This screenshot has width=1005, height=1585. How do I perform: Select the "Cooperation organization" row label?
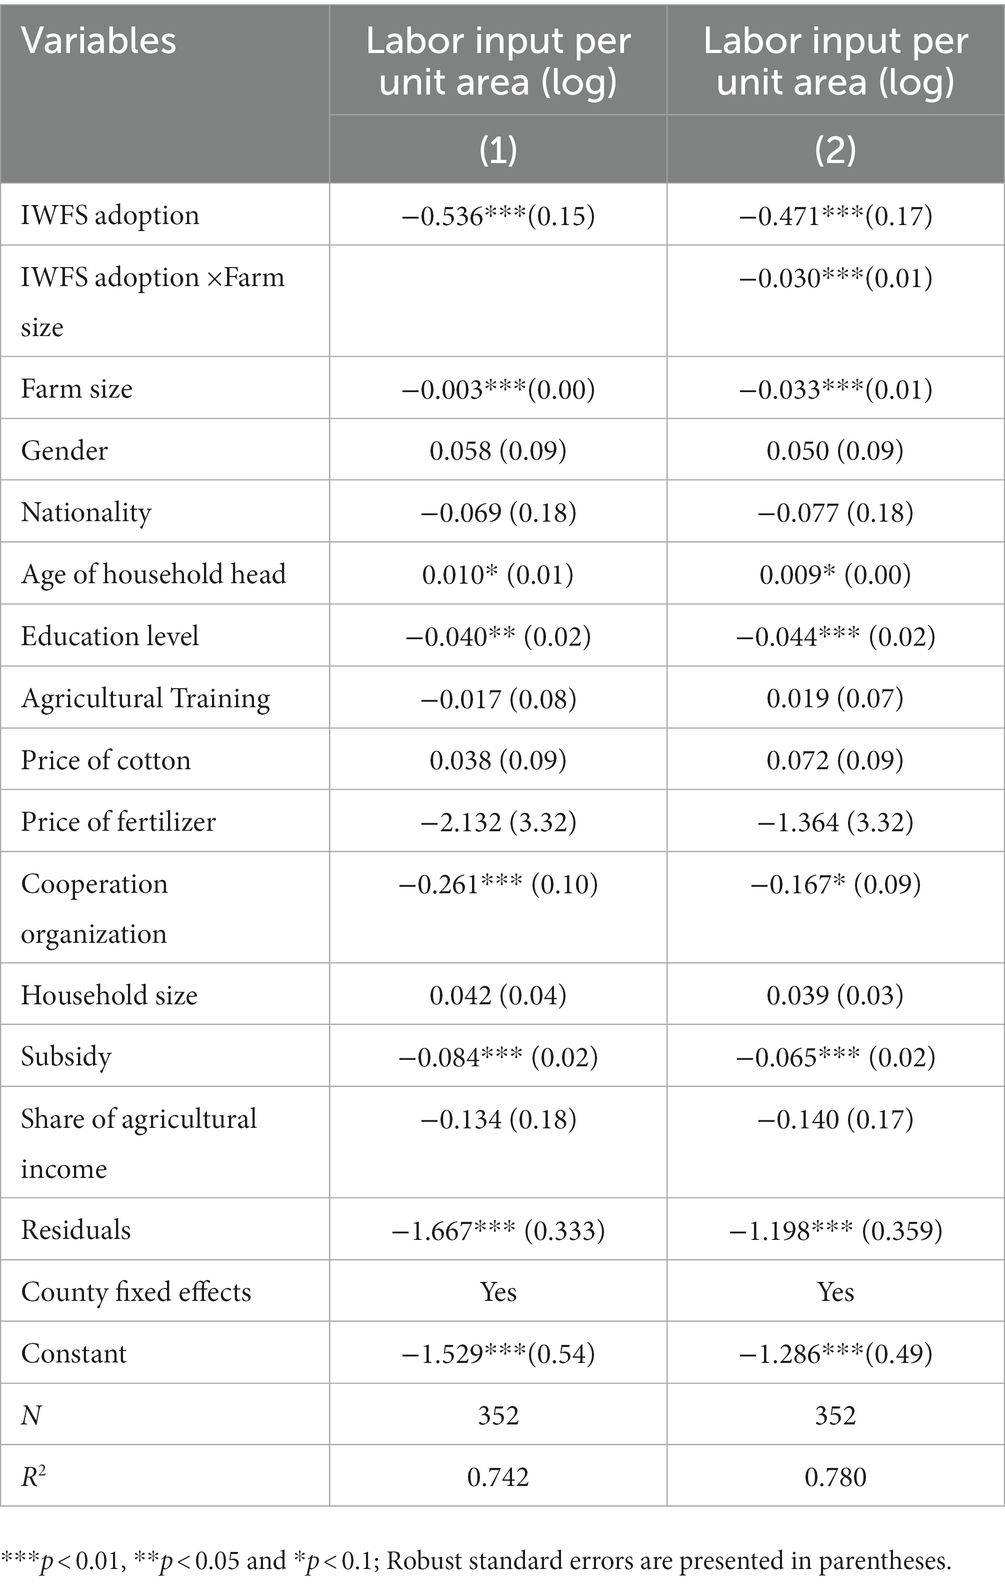tap(94, 907)
